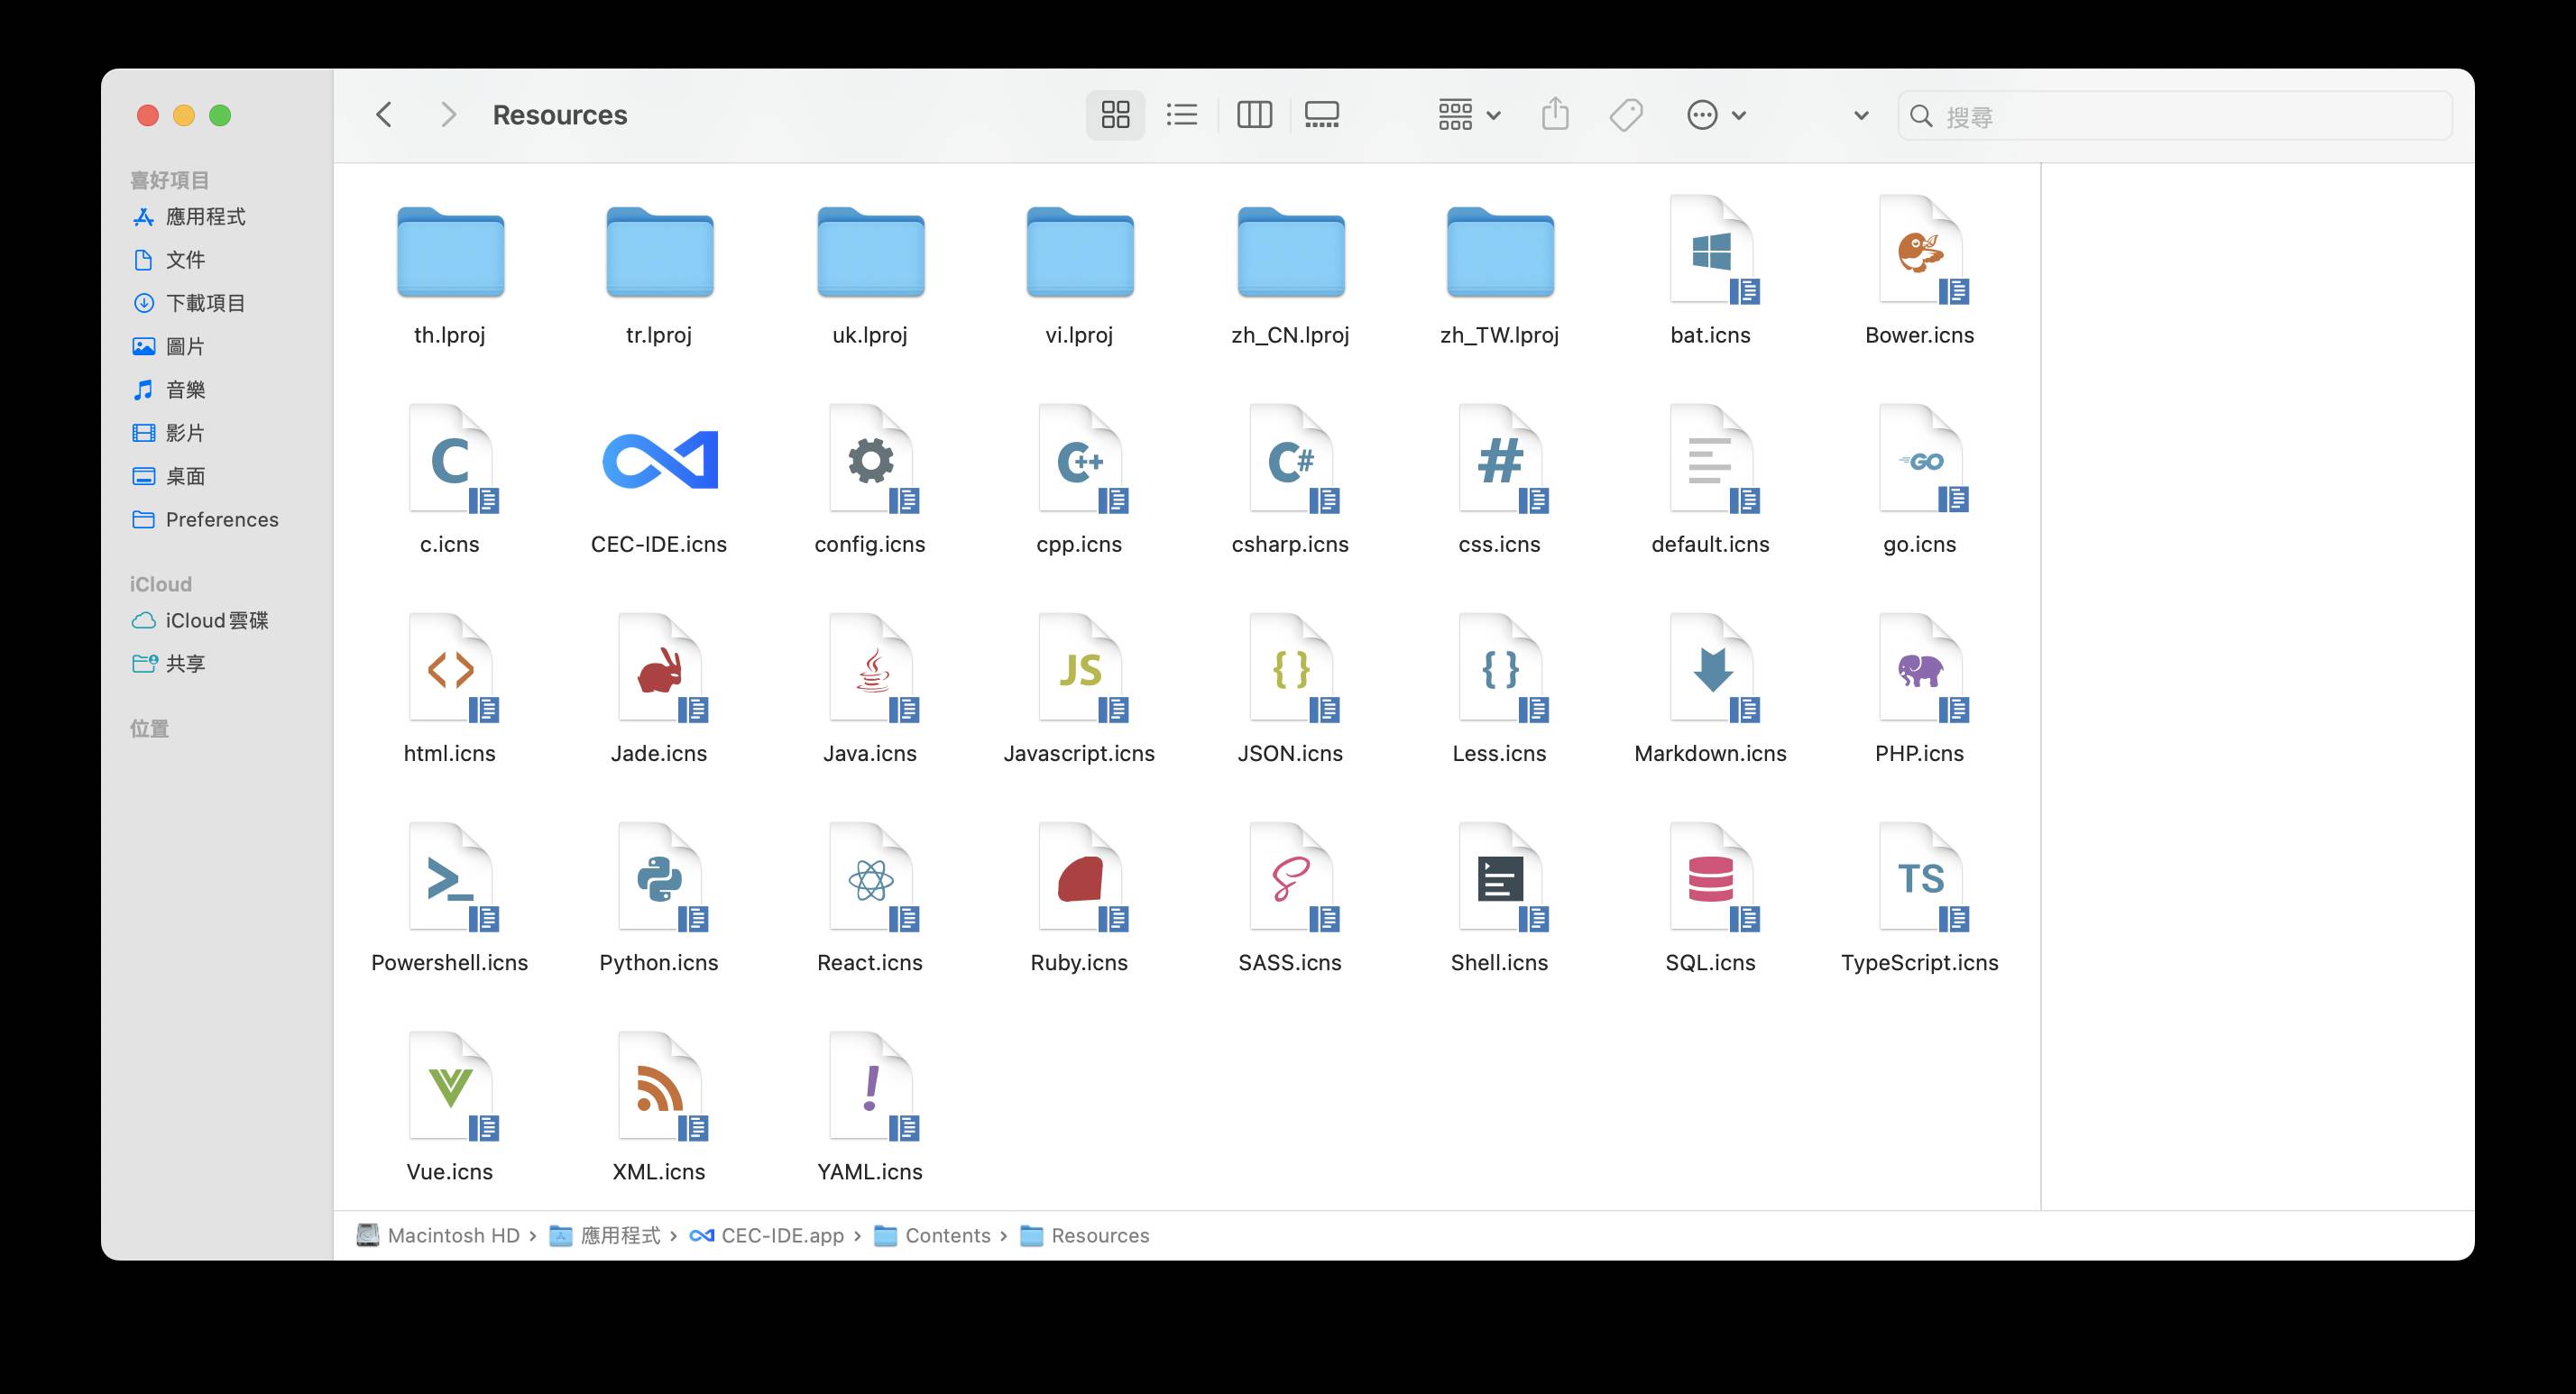Switch to gallery view mode
This screenshot has height=1394, width=2576.
click(1322, 115)
